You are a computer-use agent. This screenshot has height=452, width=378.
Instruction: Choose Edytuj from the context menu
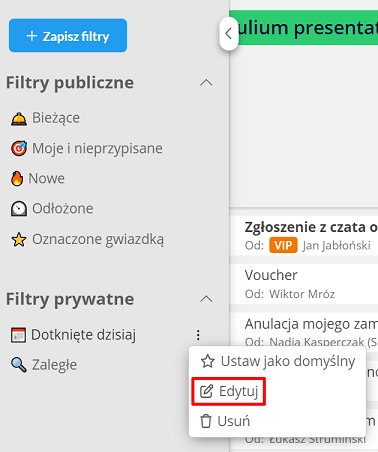[229, 391]
